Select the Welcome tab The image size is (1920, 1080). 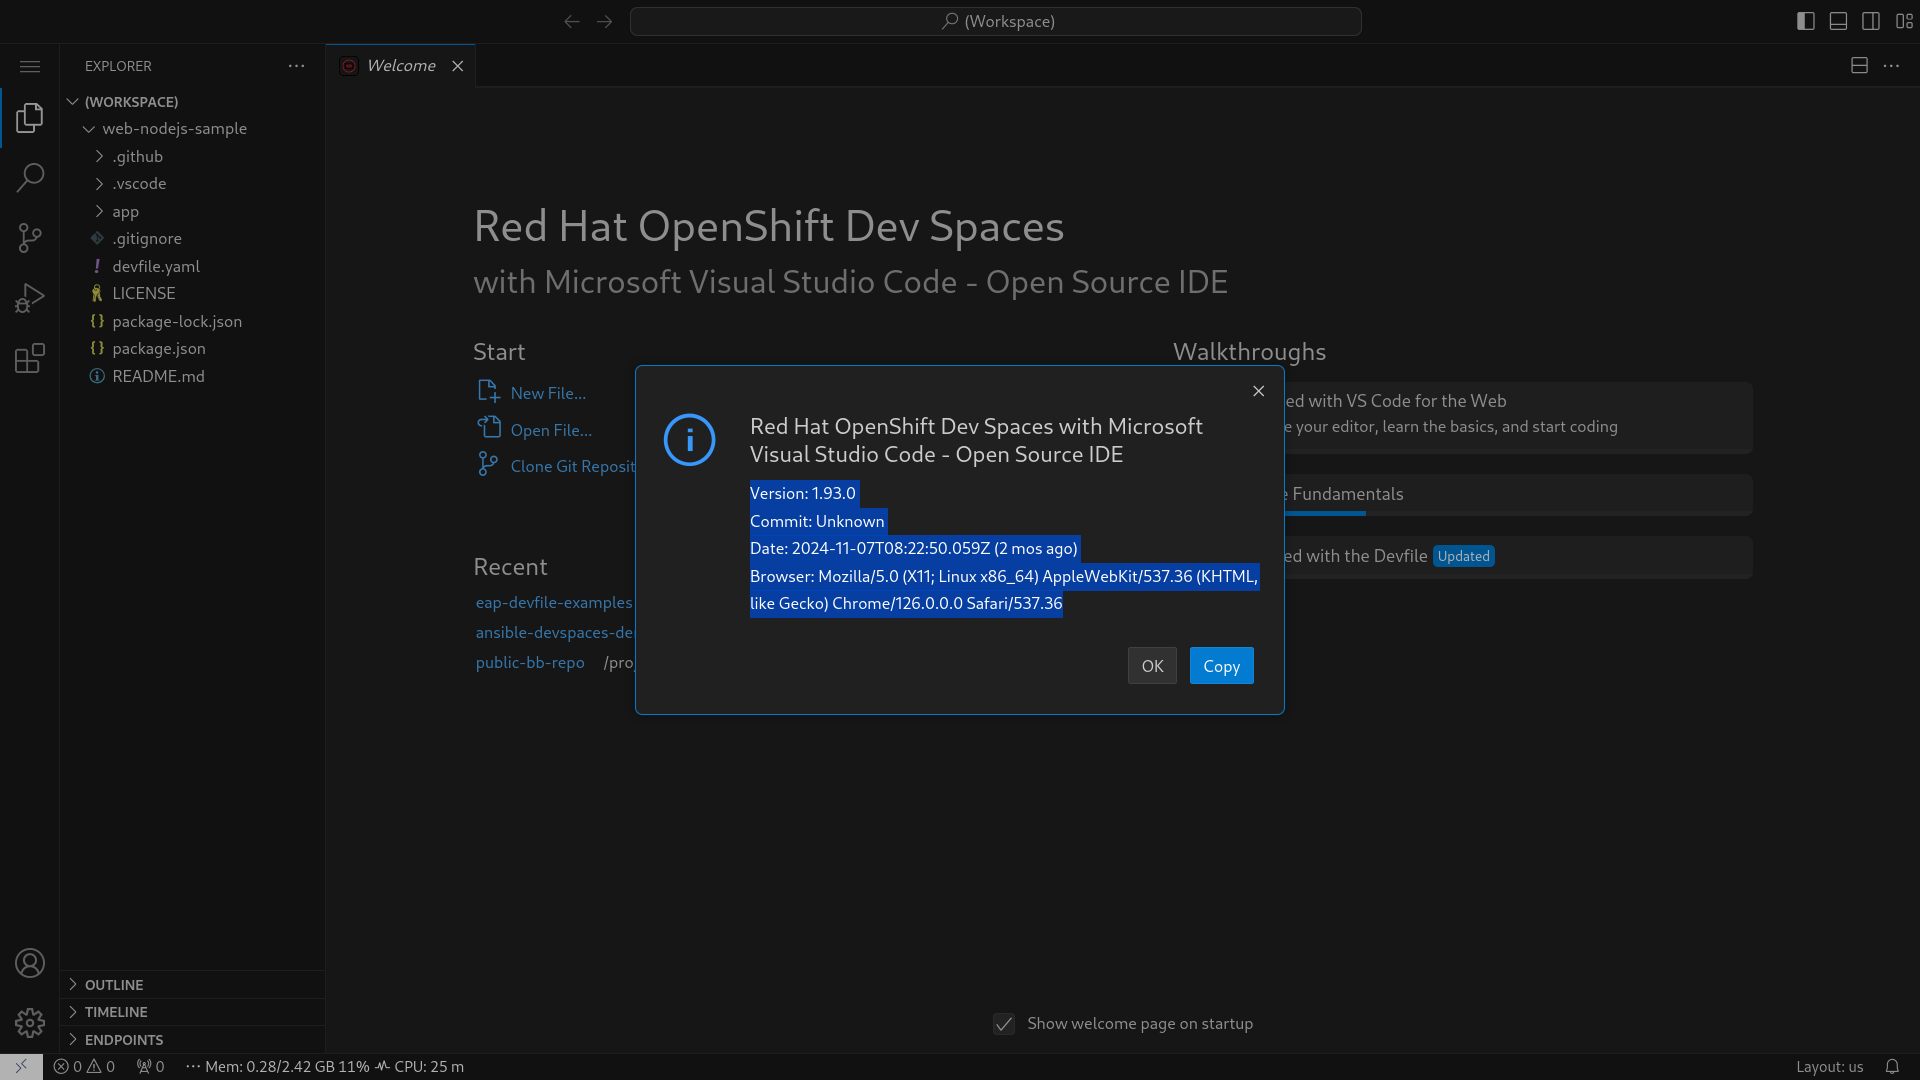[400, 66]
